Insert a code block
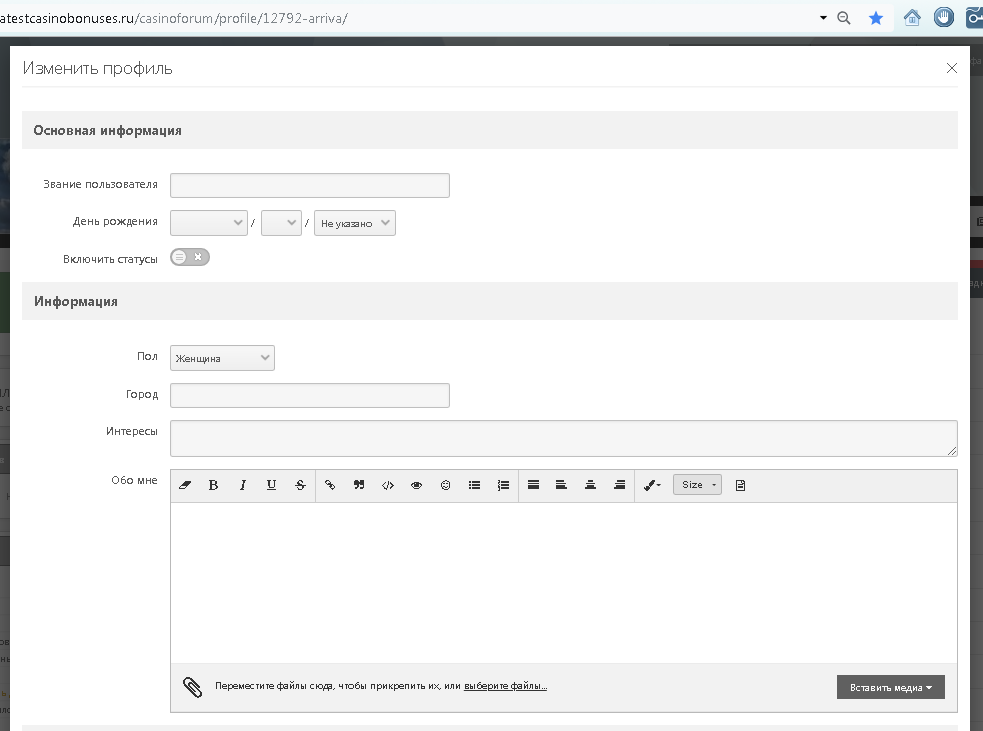 tap(388, 485)
